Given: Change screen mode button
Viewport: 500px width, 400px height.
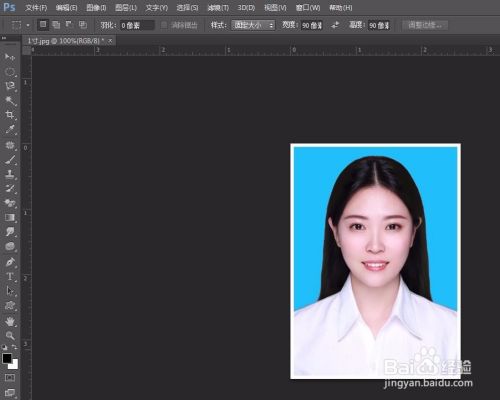Looking at the screenshot, I should [10, 393].
